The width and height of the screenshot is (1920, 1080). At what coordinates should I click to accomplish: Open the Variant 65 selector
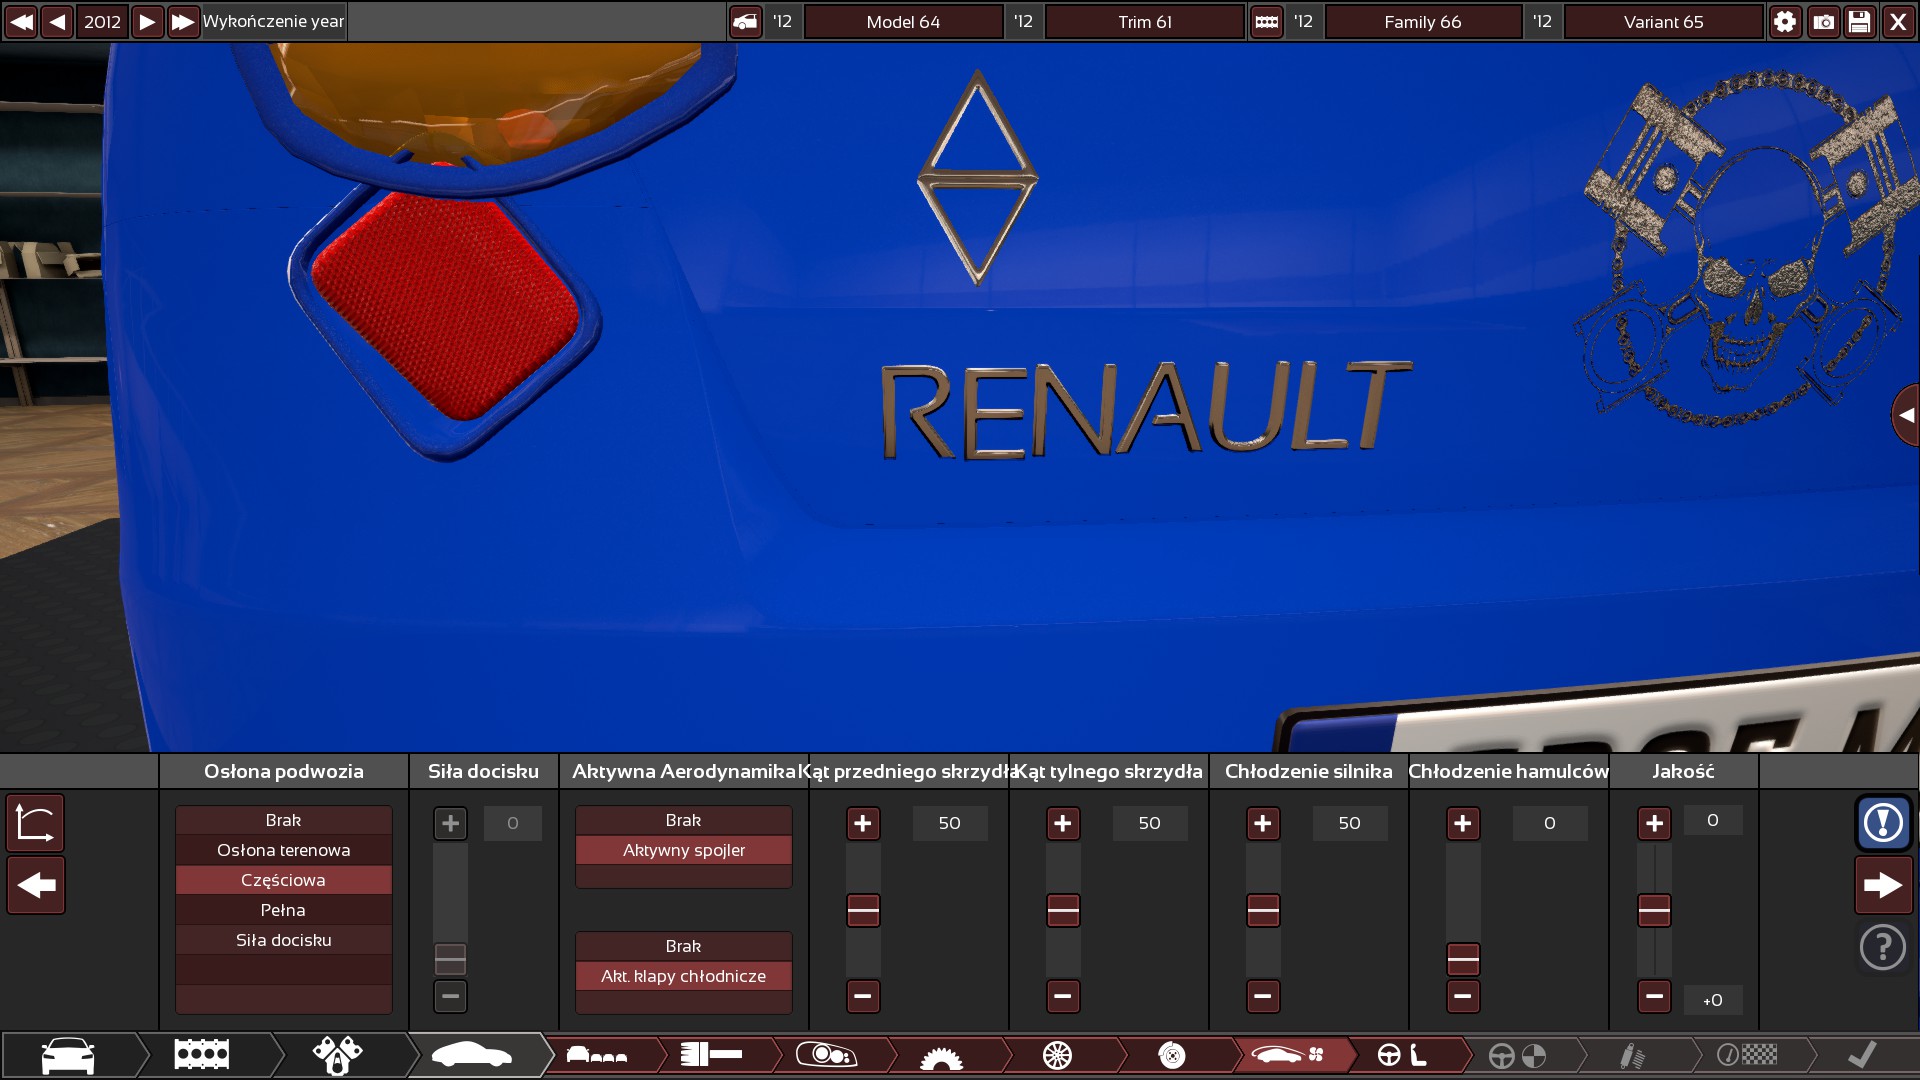coord(1663,22)
